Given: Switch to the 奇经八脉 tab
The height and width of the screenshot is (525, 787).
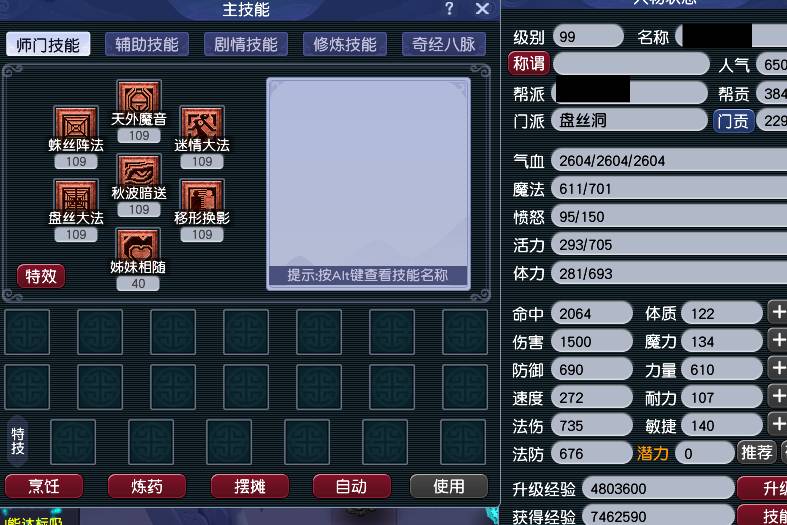Looking at the screenshot, I should click(x=444, y=44).
